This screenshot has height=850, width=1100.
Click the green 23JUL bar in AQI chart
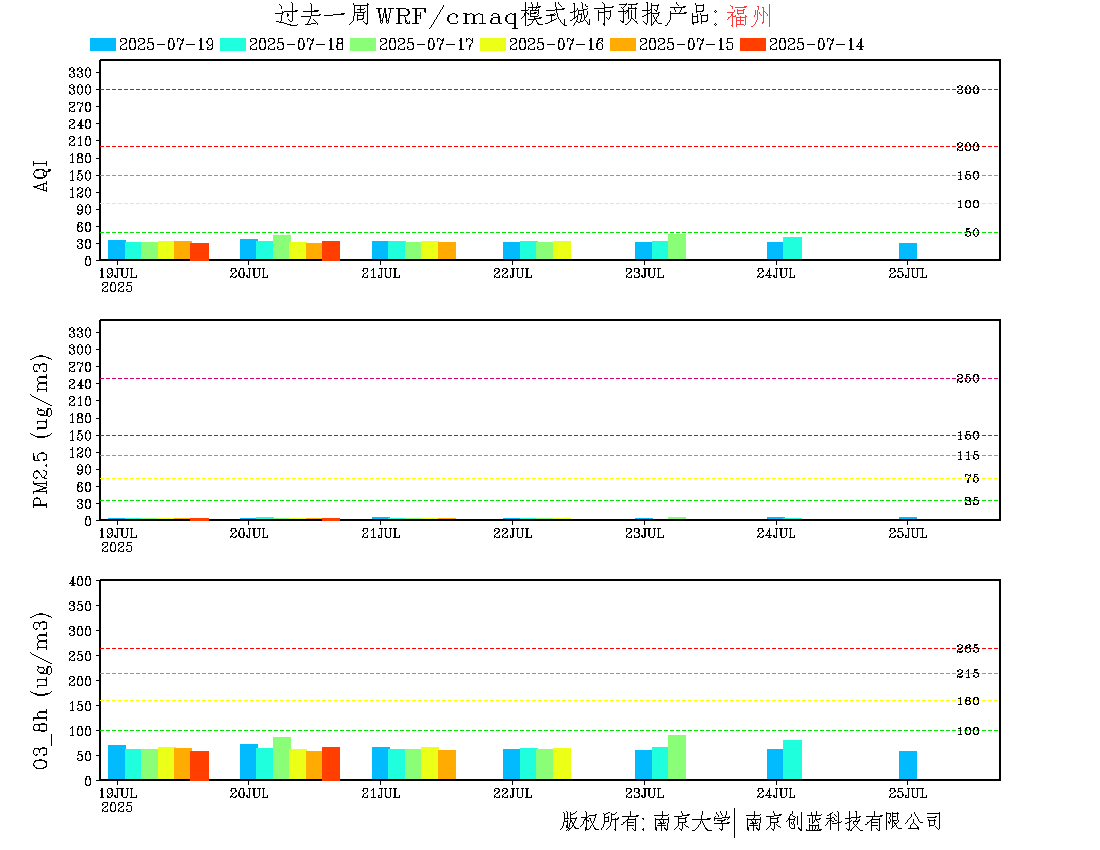click(x=677, y=247)
